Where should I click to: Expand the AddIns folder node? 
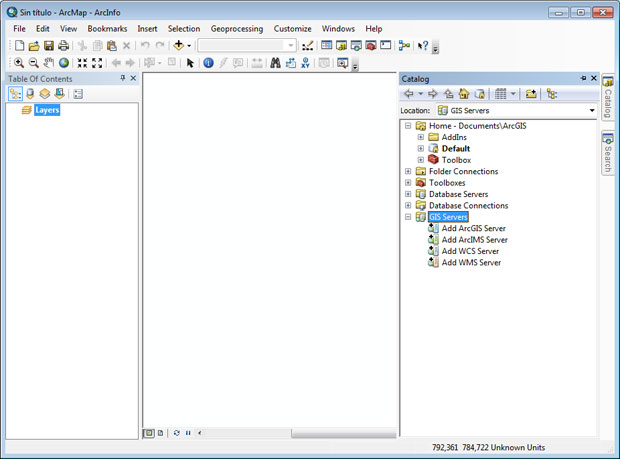[421, 137]
